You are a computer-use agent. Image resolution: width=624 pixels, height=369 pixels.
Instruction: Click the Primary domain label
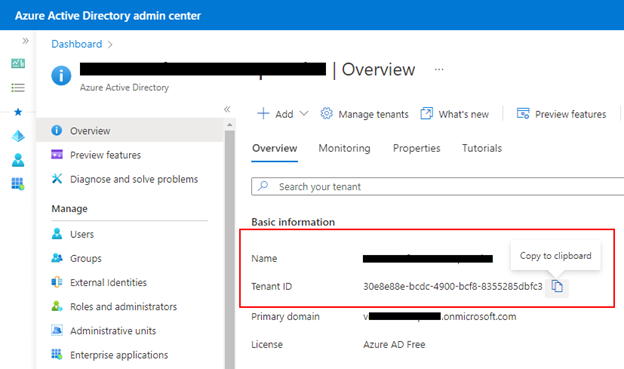click(285, 316)
